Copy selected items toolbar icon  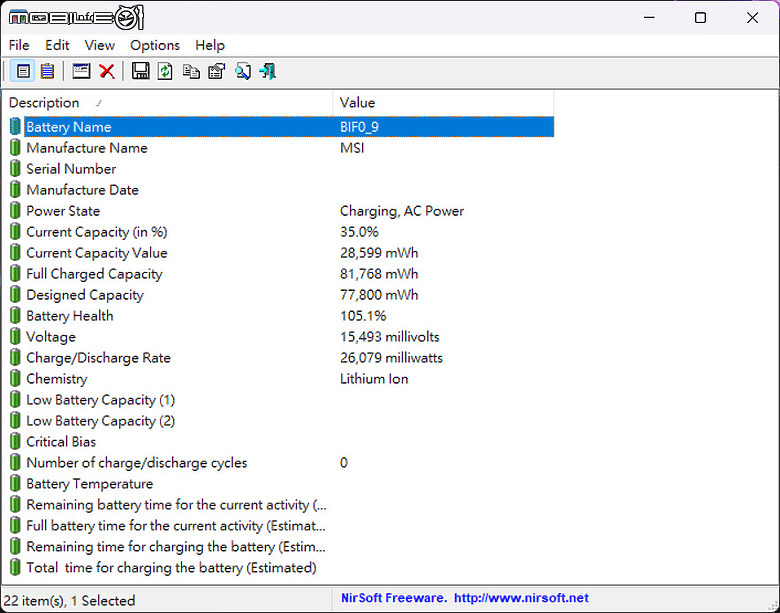pos(191,71)
